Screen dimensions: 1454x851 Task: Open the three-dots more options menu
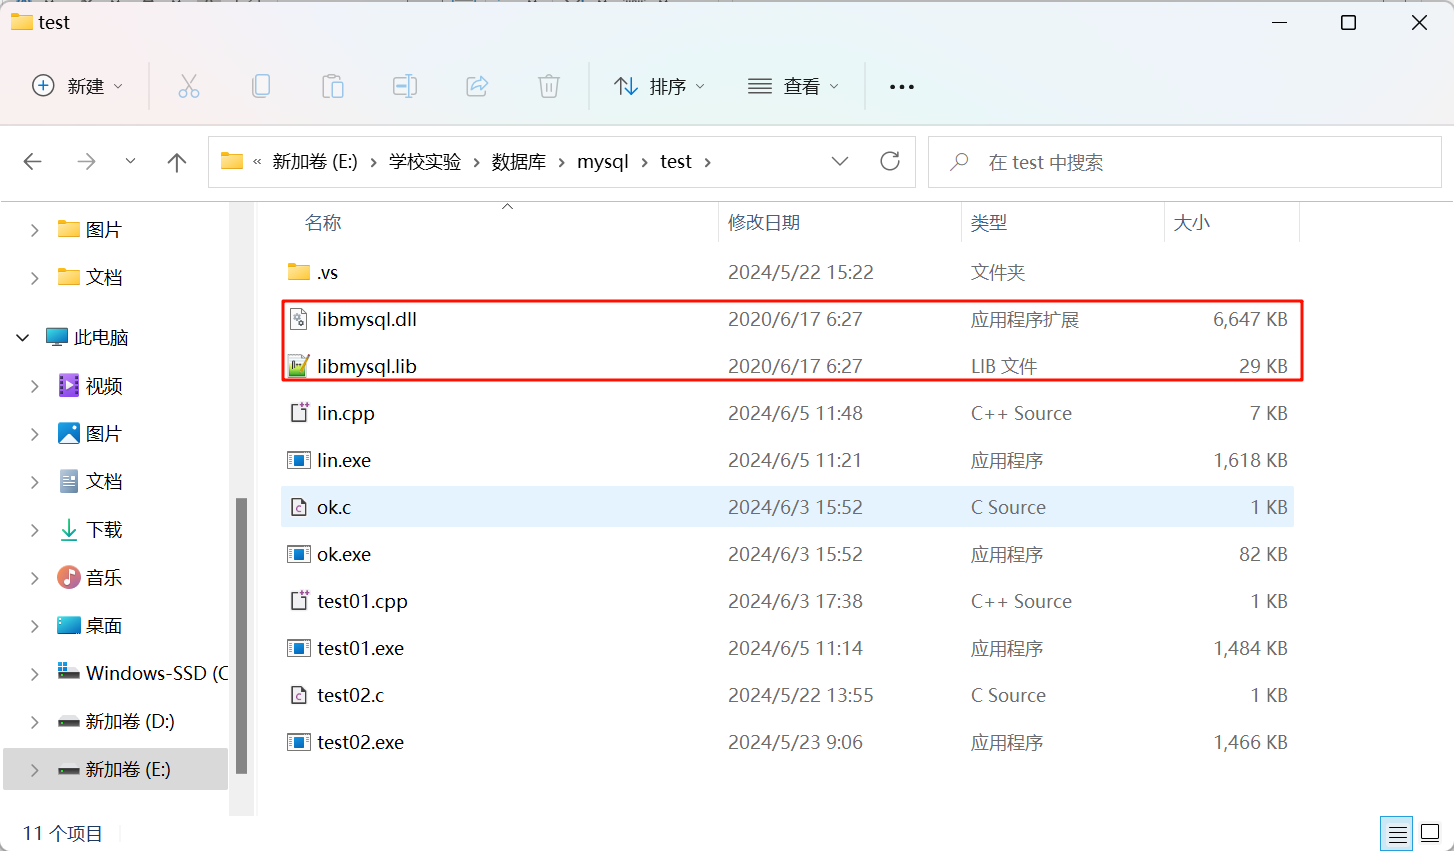[902, 87]
